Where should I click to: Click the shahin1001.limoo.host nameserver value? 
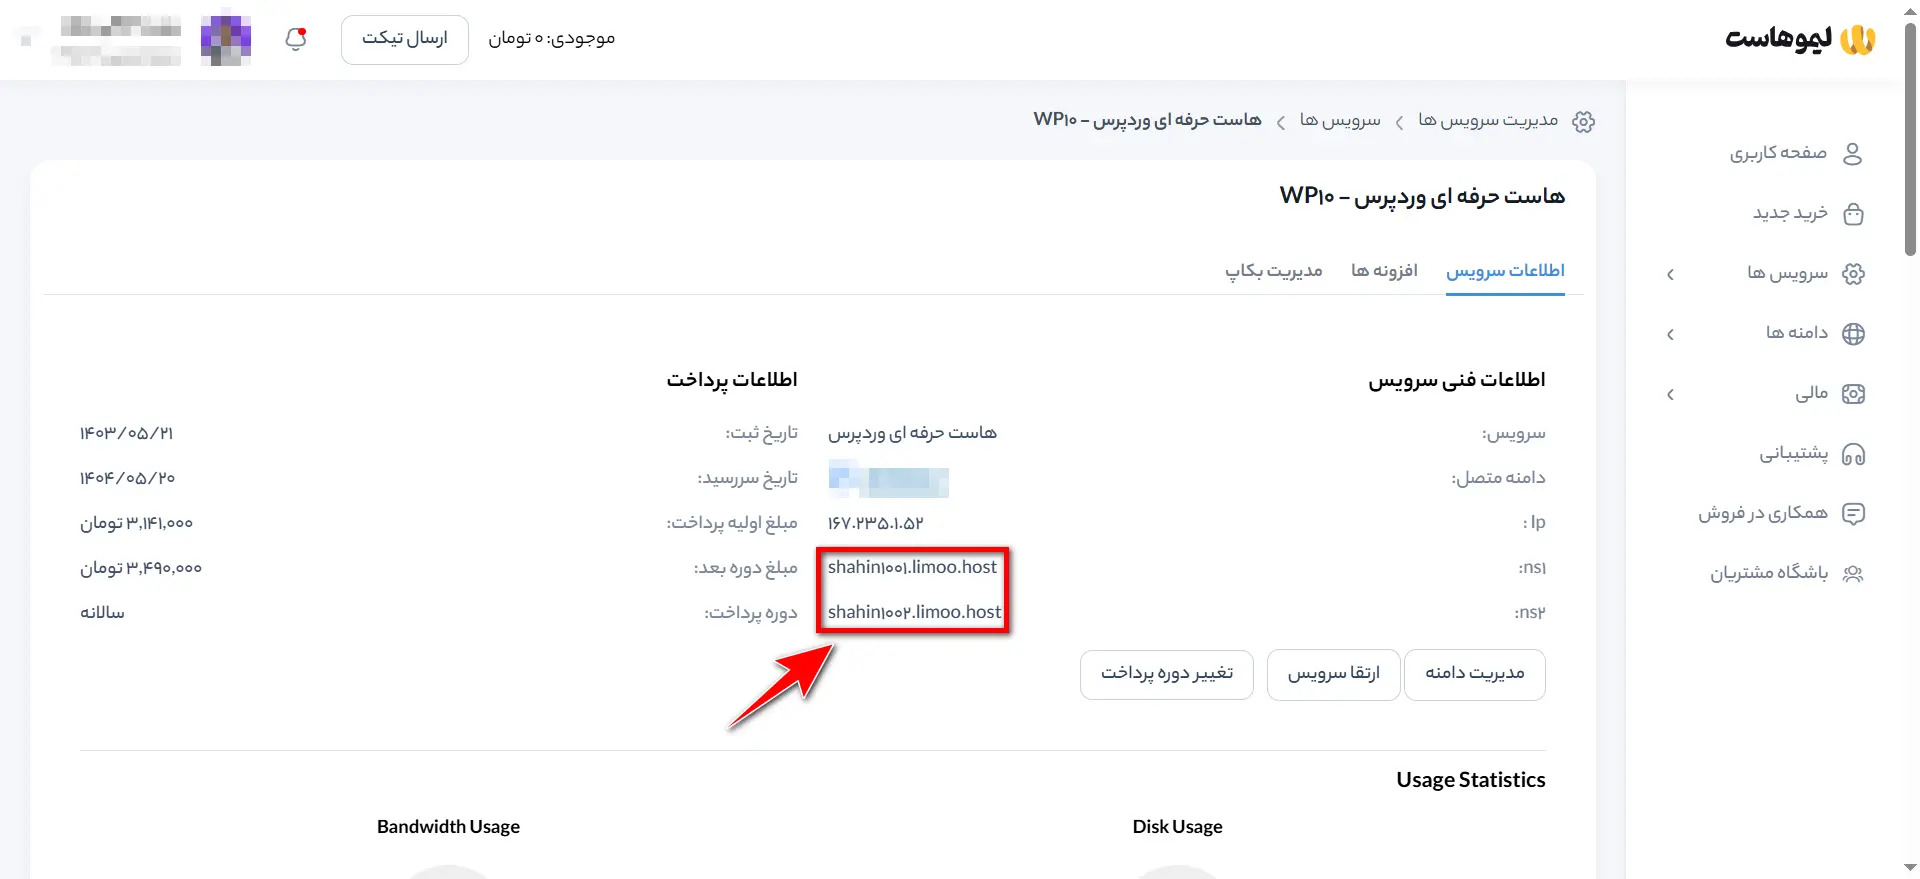click(912, 567)
